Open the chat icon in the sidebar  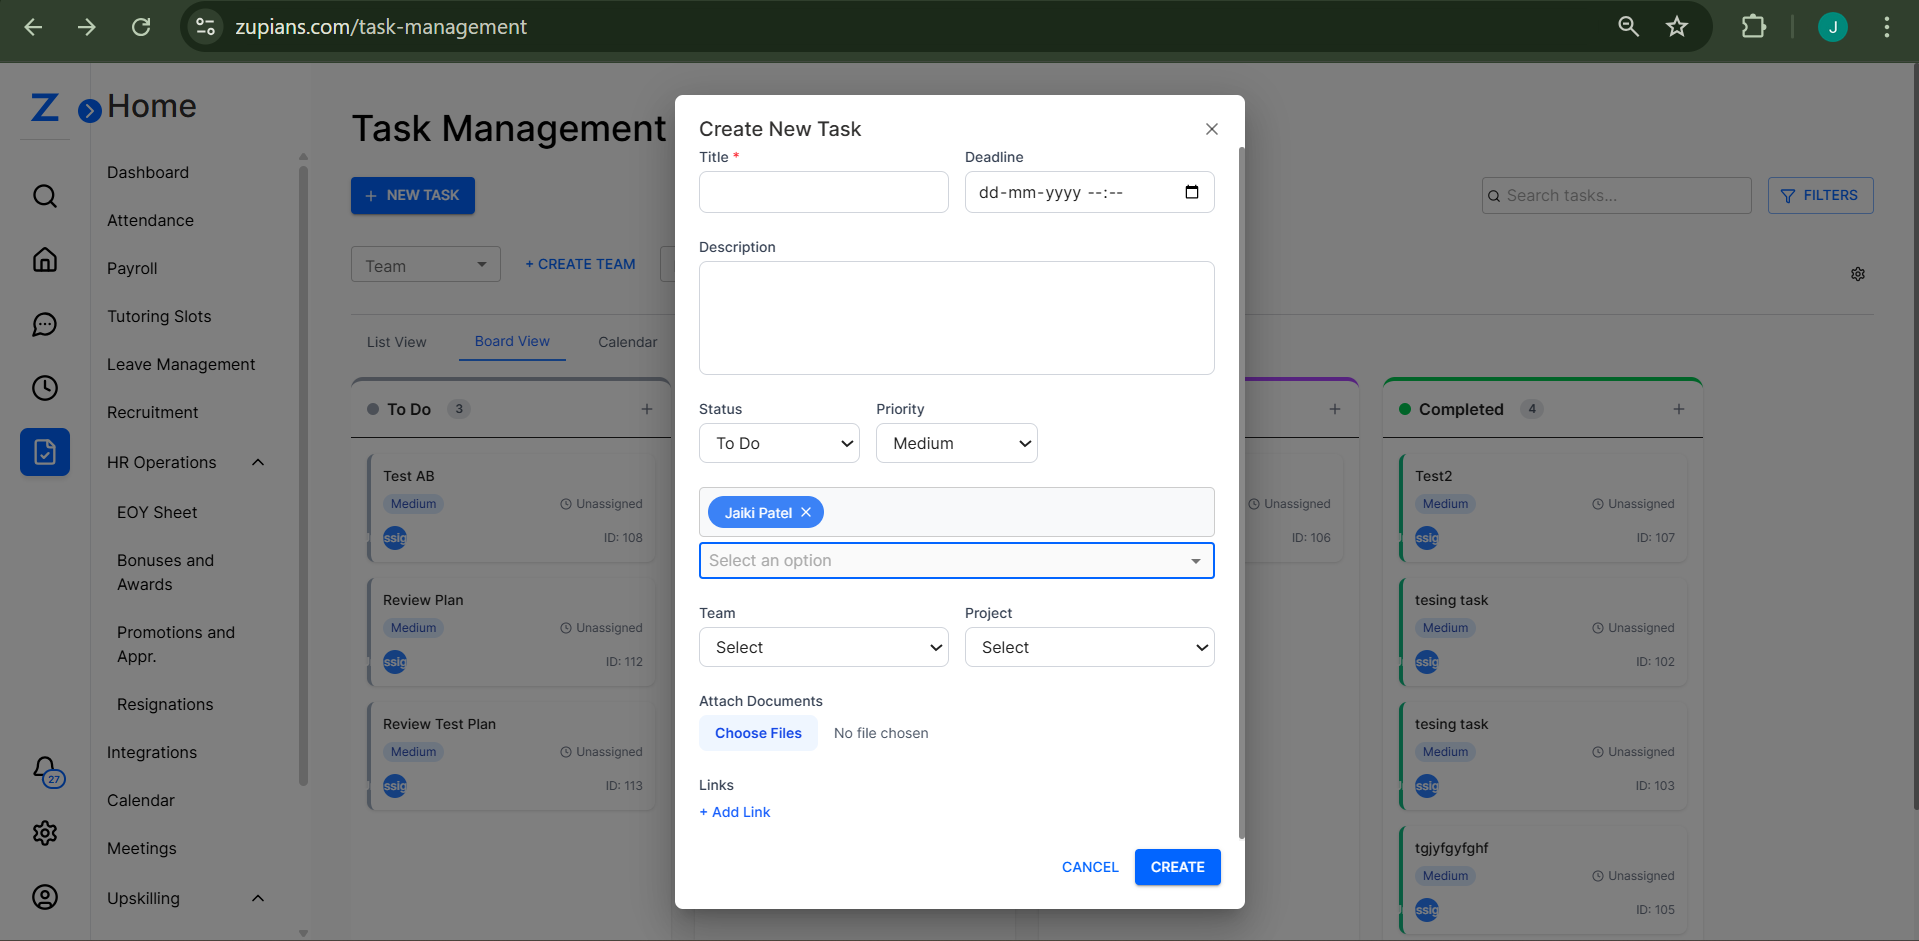click(x=44, y=323)
